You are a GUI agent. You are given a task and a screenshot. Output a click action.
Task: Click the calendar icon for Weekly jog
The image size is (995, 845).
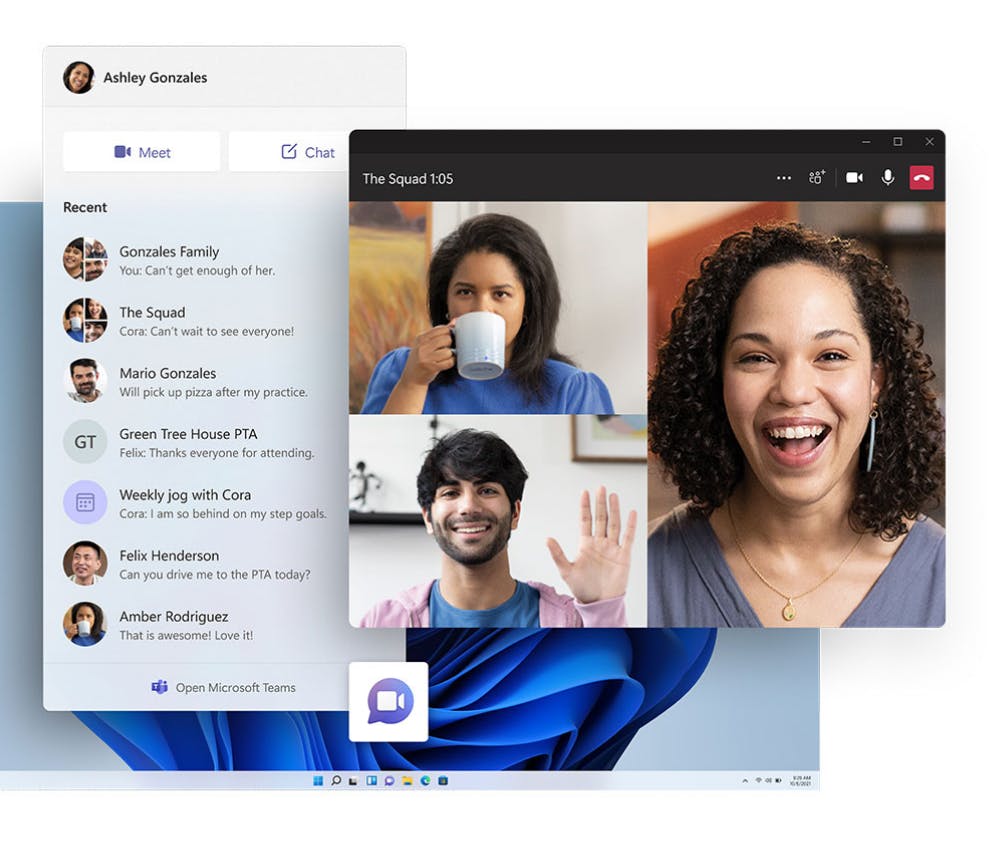[x=85, y=502]
